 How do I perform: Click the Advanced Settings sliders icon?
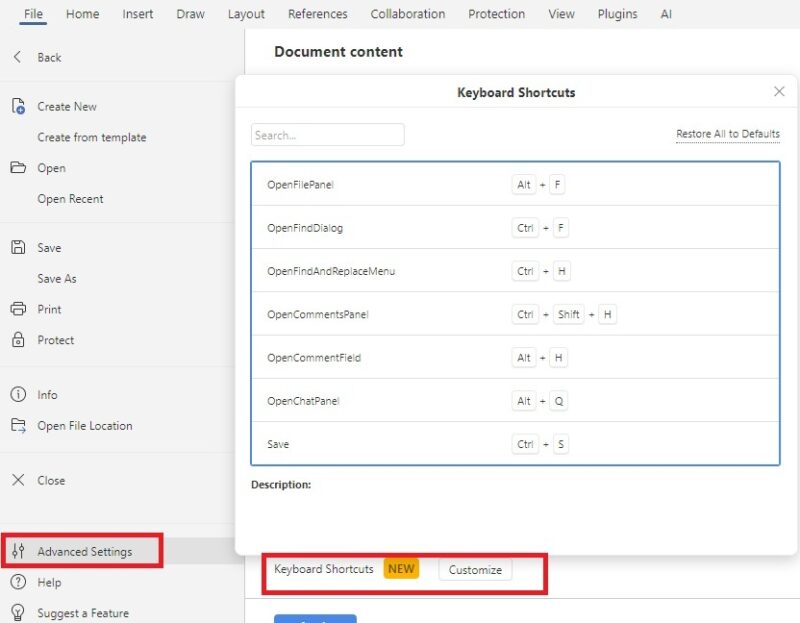[18, 552]
